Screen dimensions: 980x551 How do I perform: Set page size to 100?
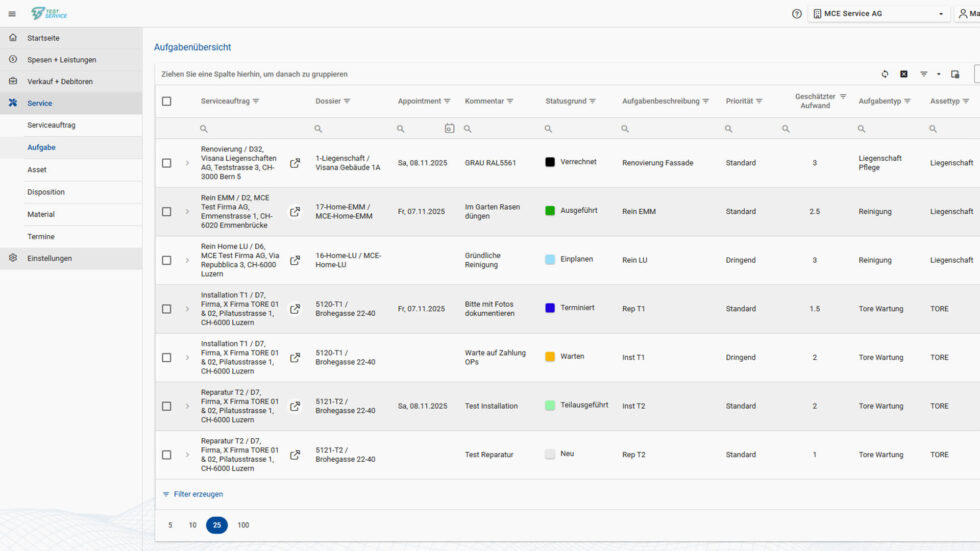[x=243, y=525]
